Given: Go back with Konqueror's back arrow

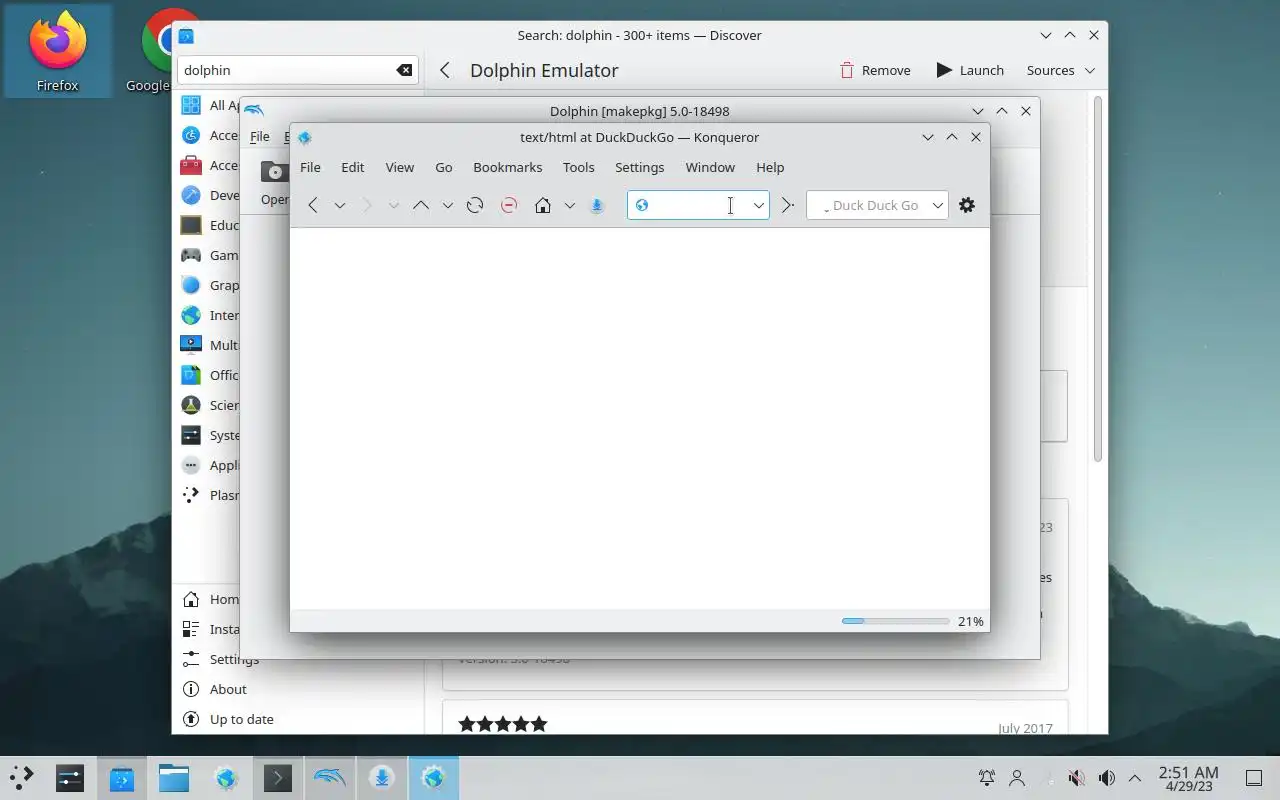Looking at the screenshot, I should 313,205.
